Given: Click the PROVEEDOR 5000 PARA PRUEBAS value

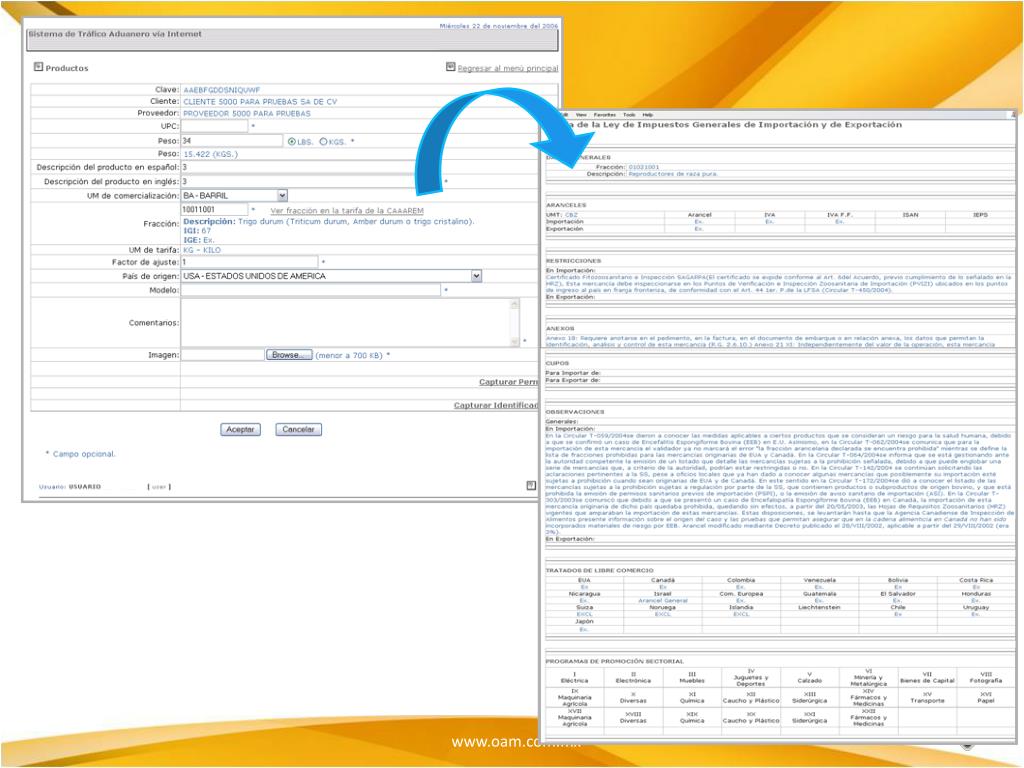Looking at the screenshot, I should click(x=247, y=114).
